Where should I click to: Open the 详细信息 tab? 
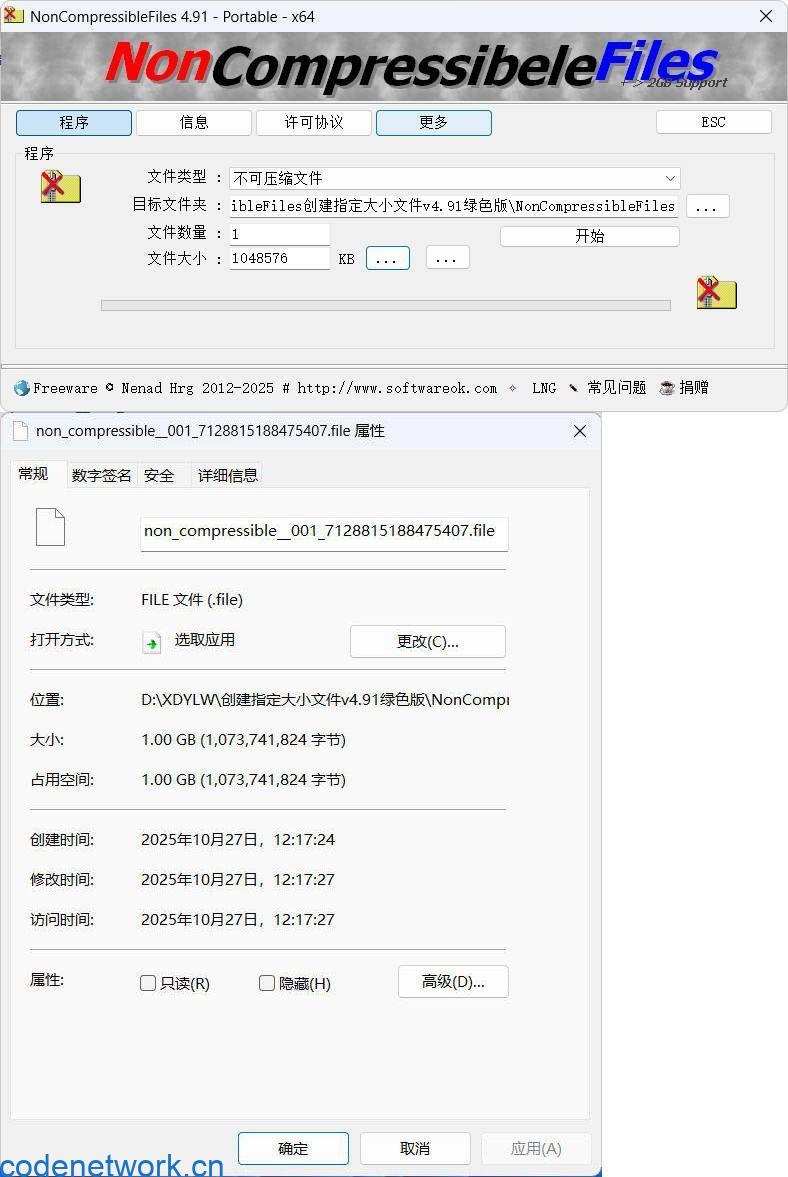click(x=227, y=476)
